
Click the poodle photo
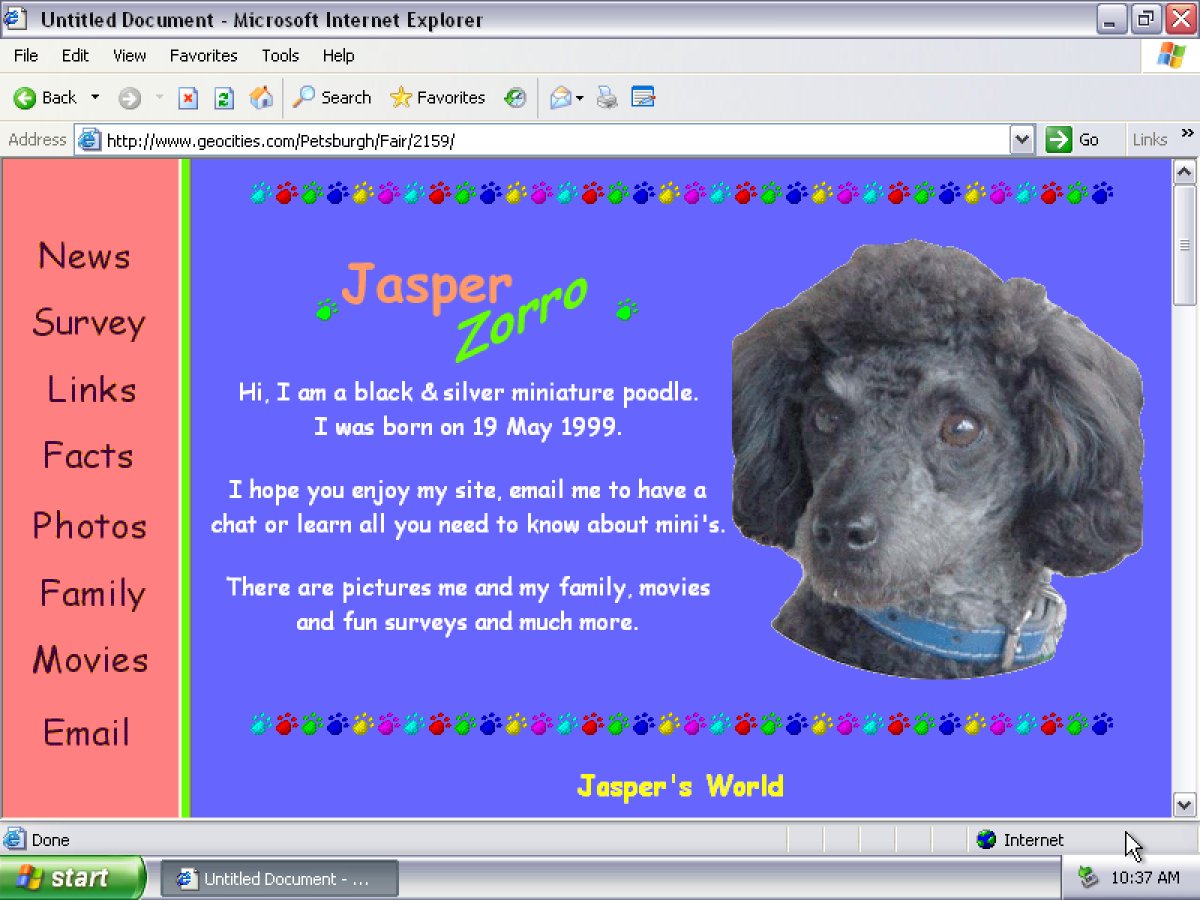click(937, 458)
